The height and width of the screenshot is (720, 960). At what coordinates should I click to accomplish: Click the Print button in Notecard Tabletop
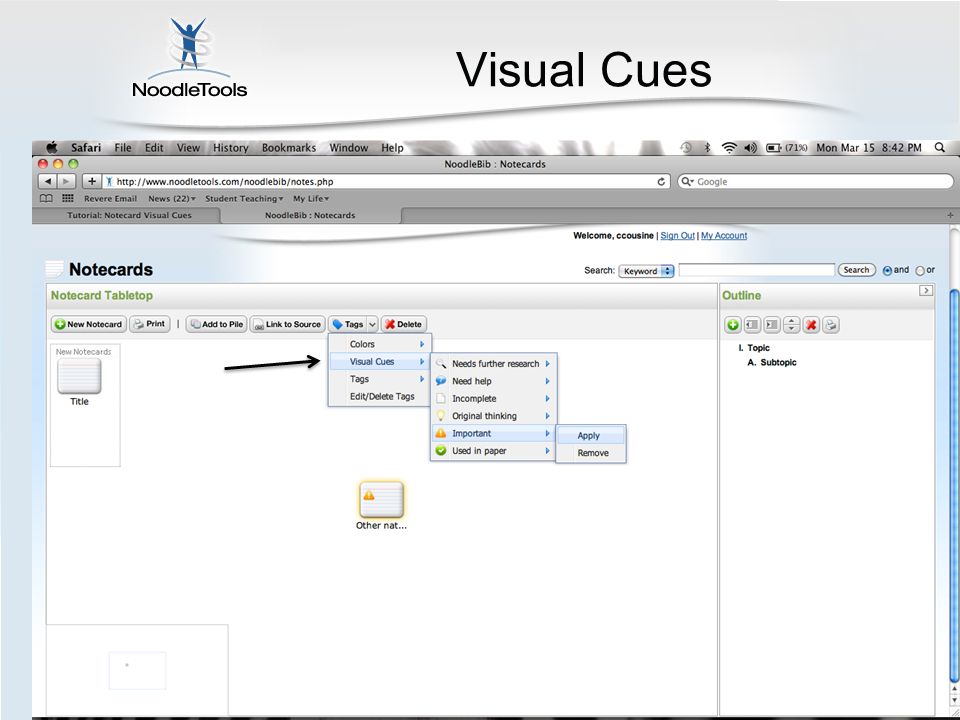pos(149,324)
